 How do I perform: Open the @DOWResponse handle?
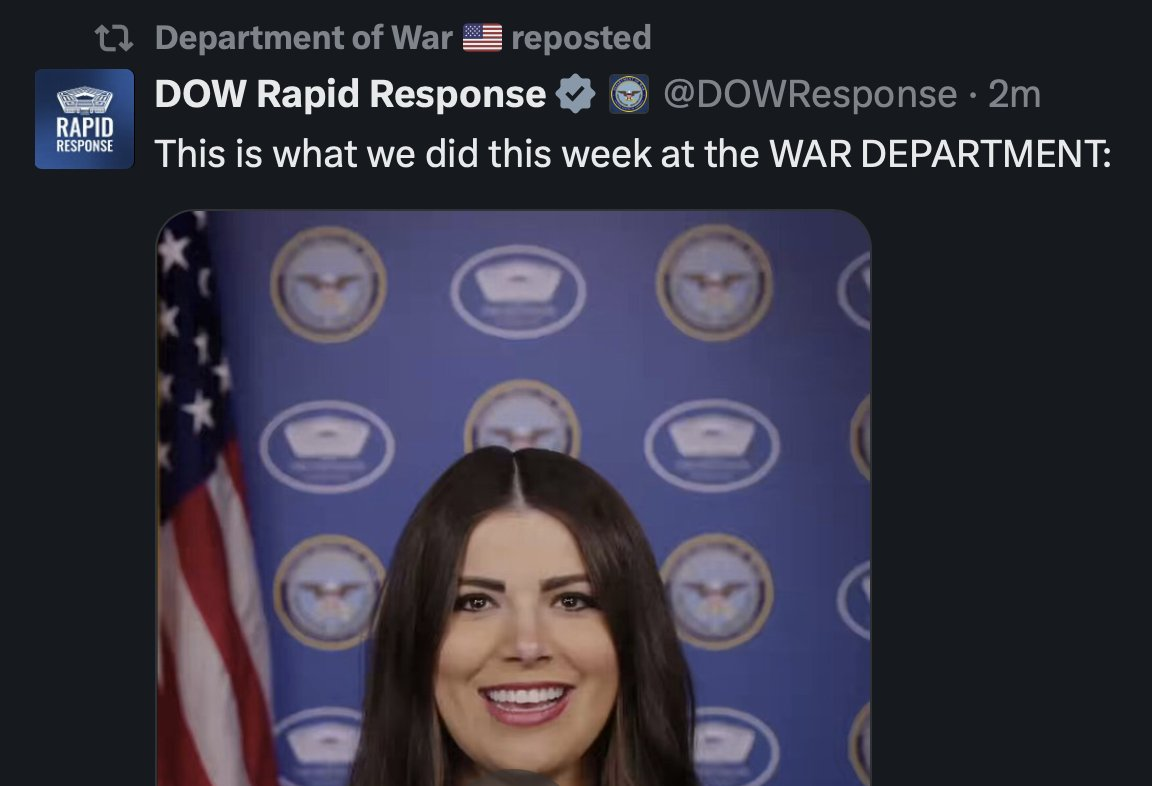click(x=810, y=94)
